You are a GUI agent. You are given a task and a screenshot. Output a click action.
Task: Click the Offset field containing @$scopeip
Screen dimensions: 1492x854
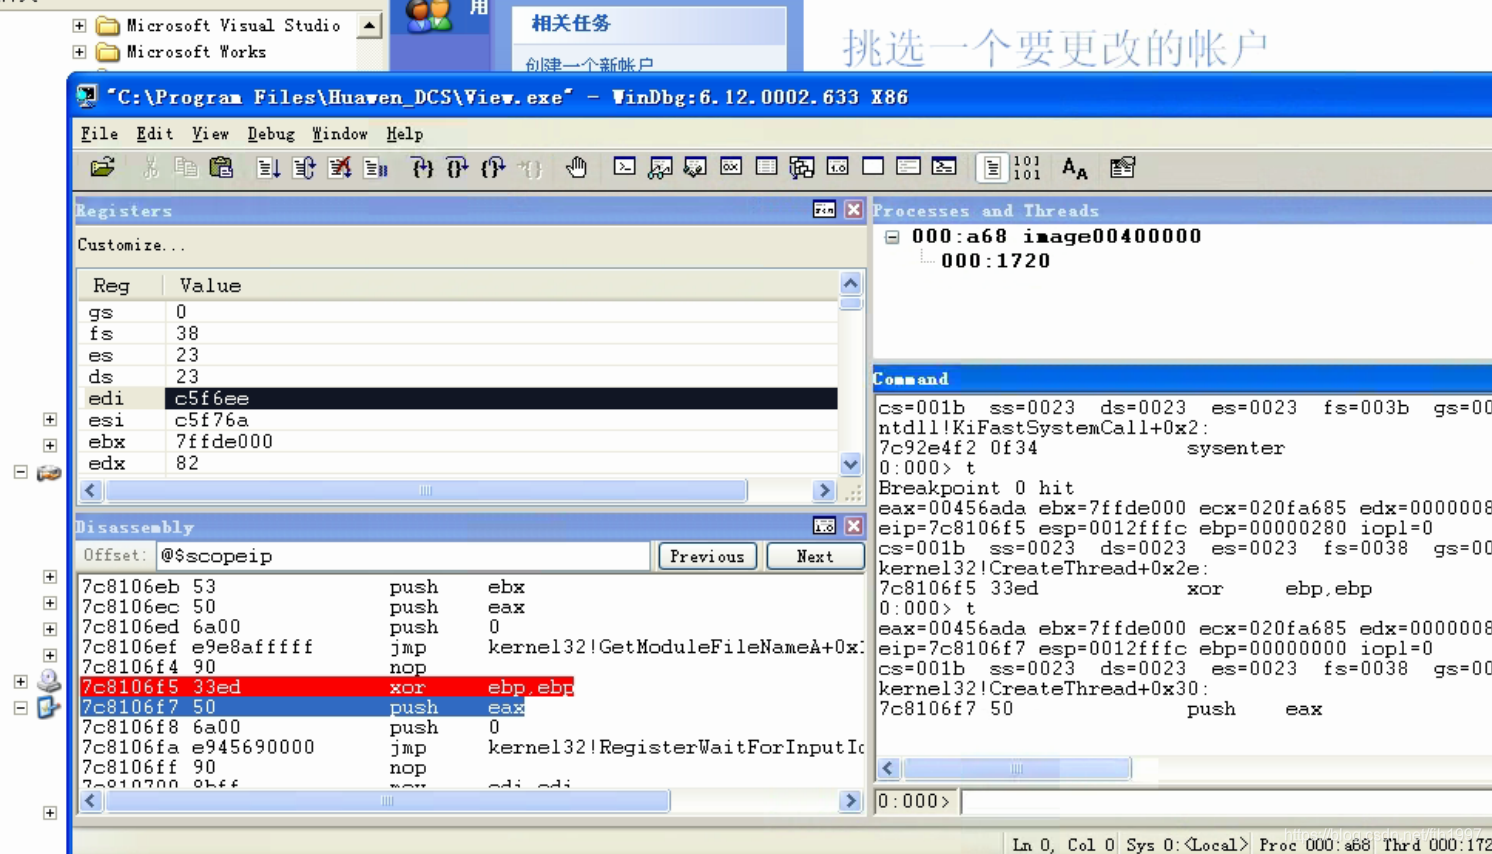tap(403, 556)
